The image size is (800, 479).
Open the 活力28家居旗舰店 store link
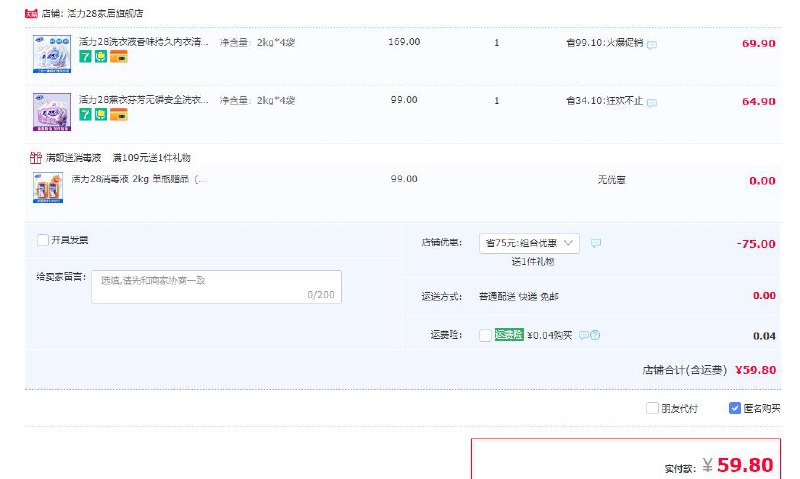pos(105,13)
